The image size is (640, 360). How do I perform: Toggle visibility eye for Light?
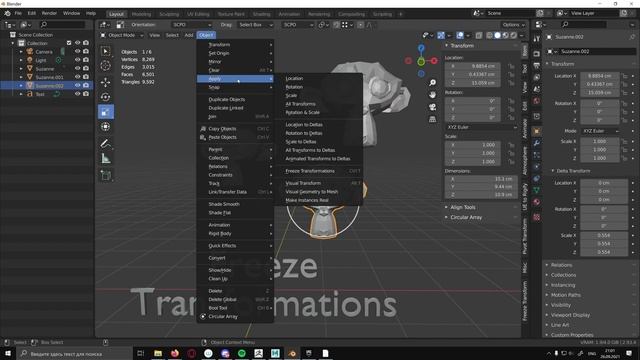coord(78,60)
